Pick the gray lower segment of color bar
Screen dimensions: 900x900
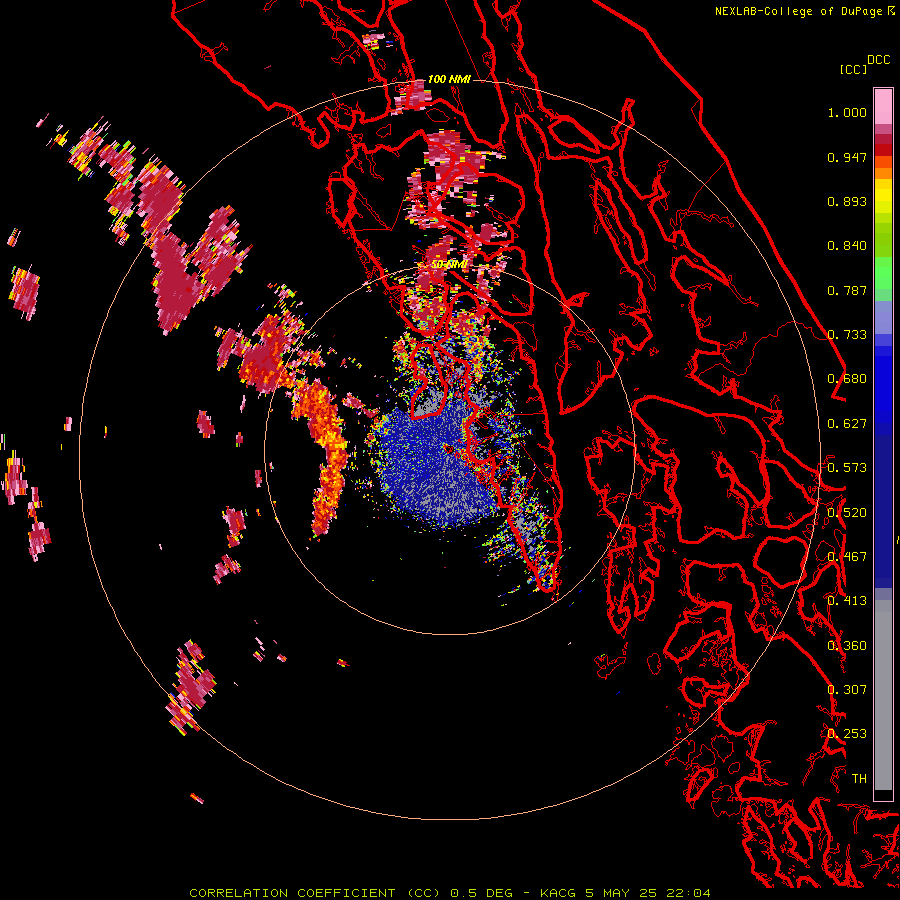883,695
